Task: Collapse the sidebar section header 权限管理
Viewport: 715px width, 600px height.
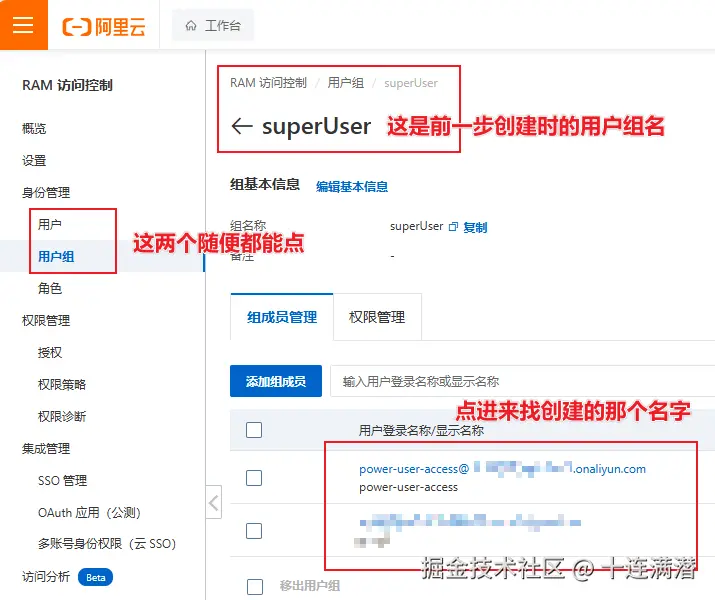Action: 46,321
